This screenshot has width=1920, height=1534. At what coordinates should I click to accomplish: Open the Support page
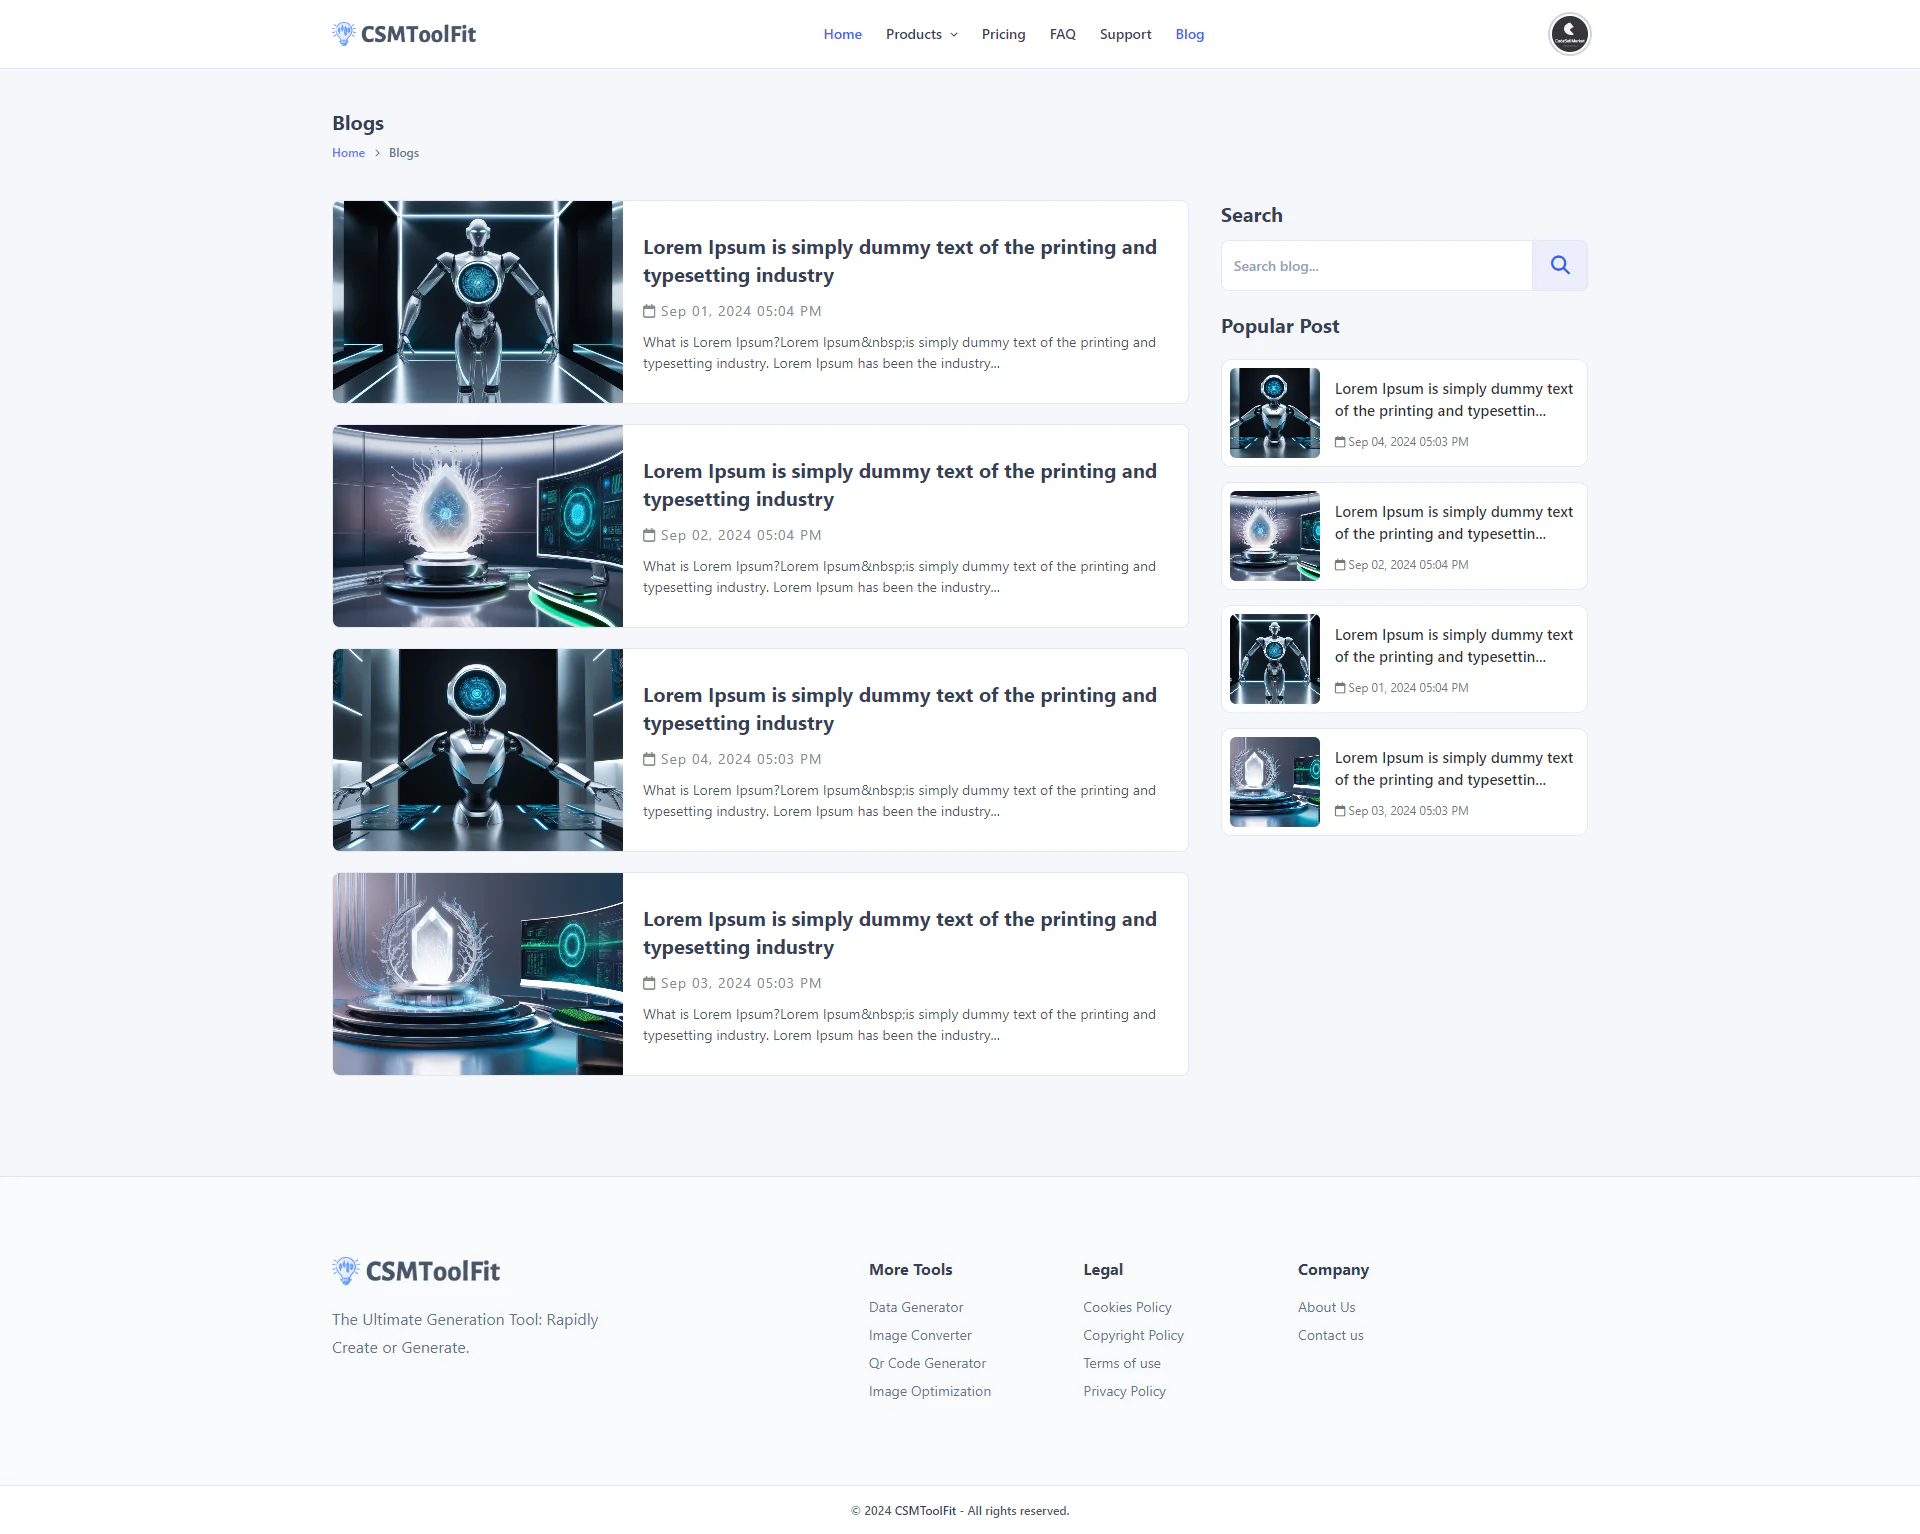[1125, 34]
